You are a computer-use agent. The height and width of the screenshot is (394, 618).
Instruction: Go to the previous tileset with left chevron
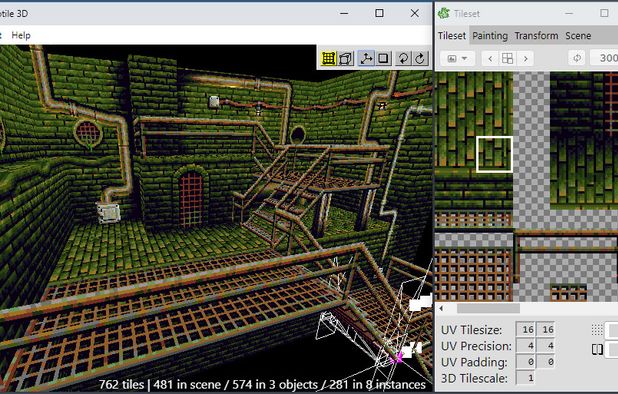click(490, 59)
